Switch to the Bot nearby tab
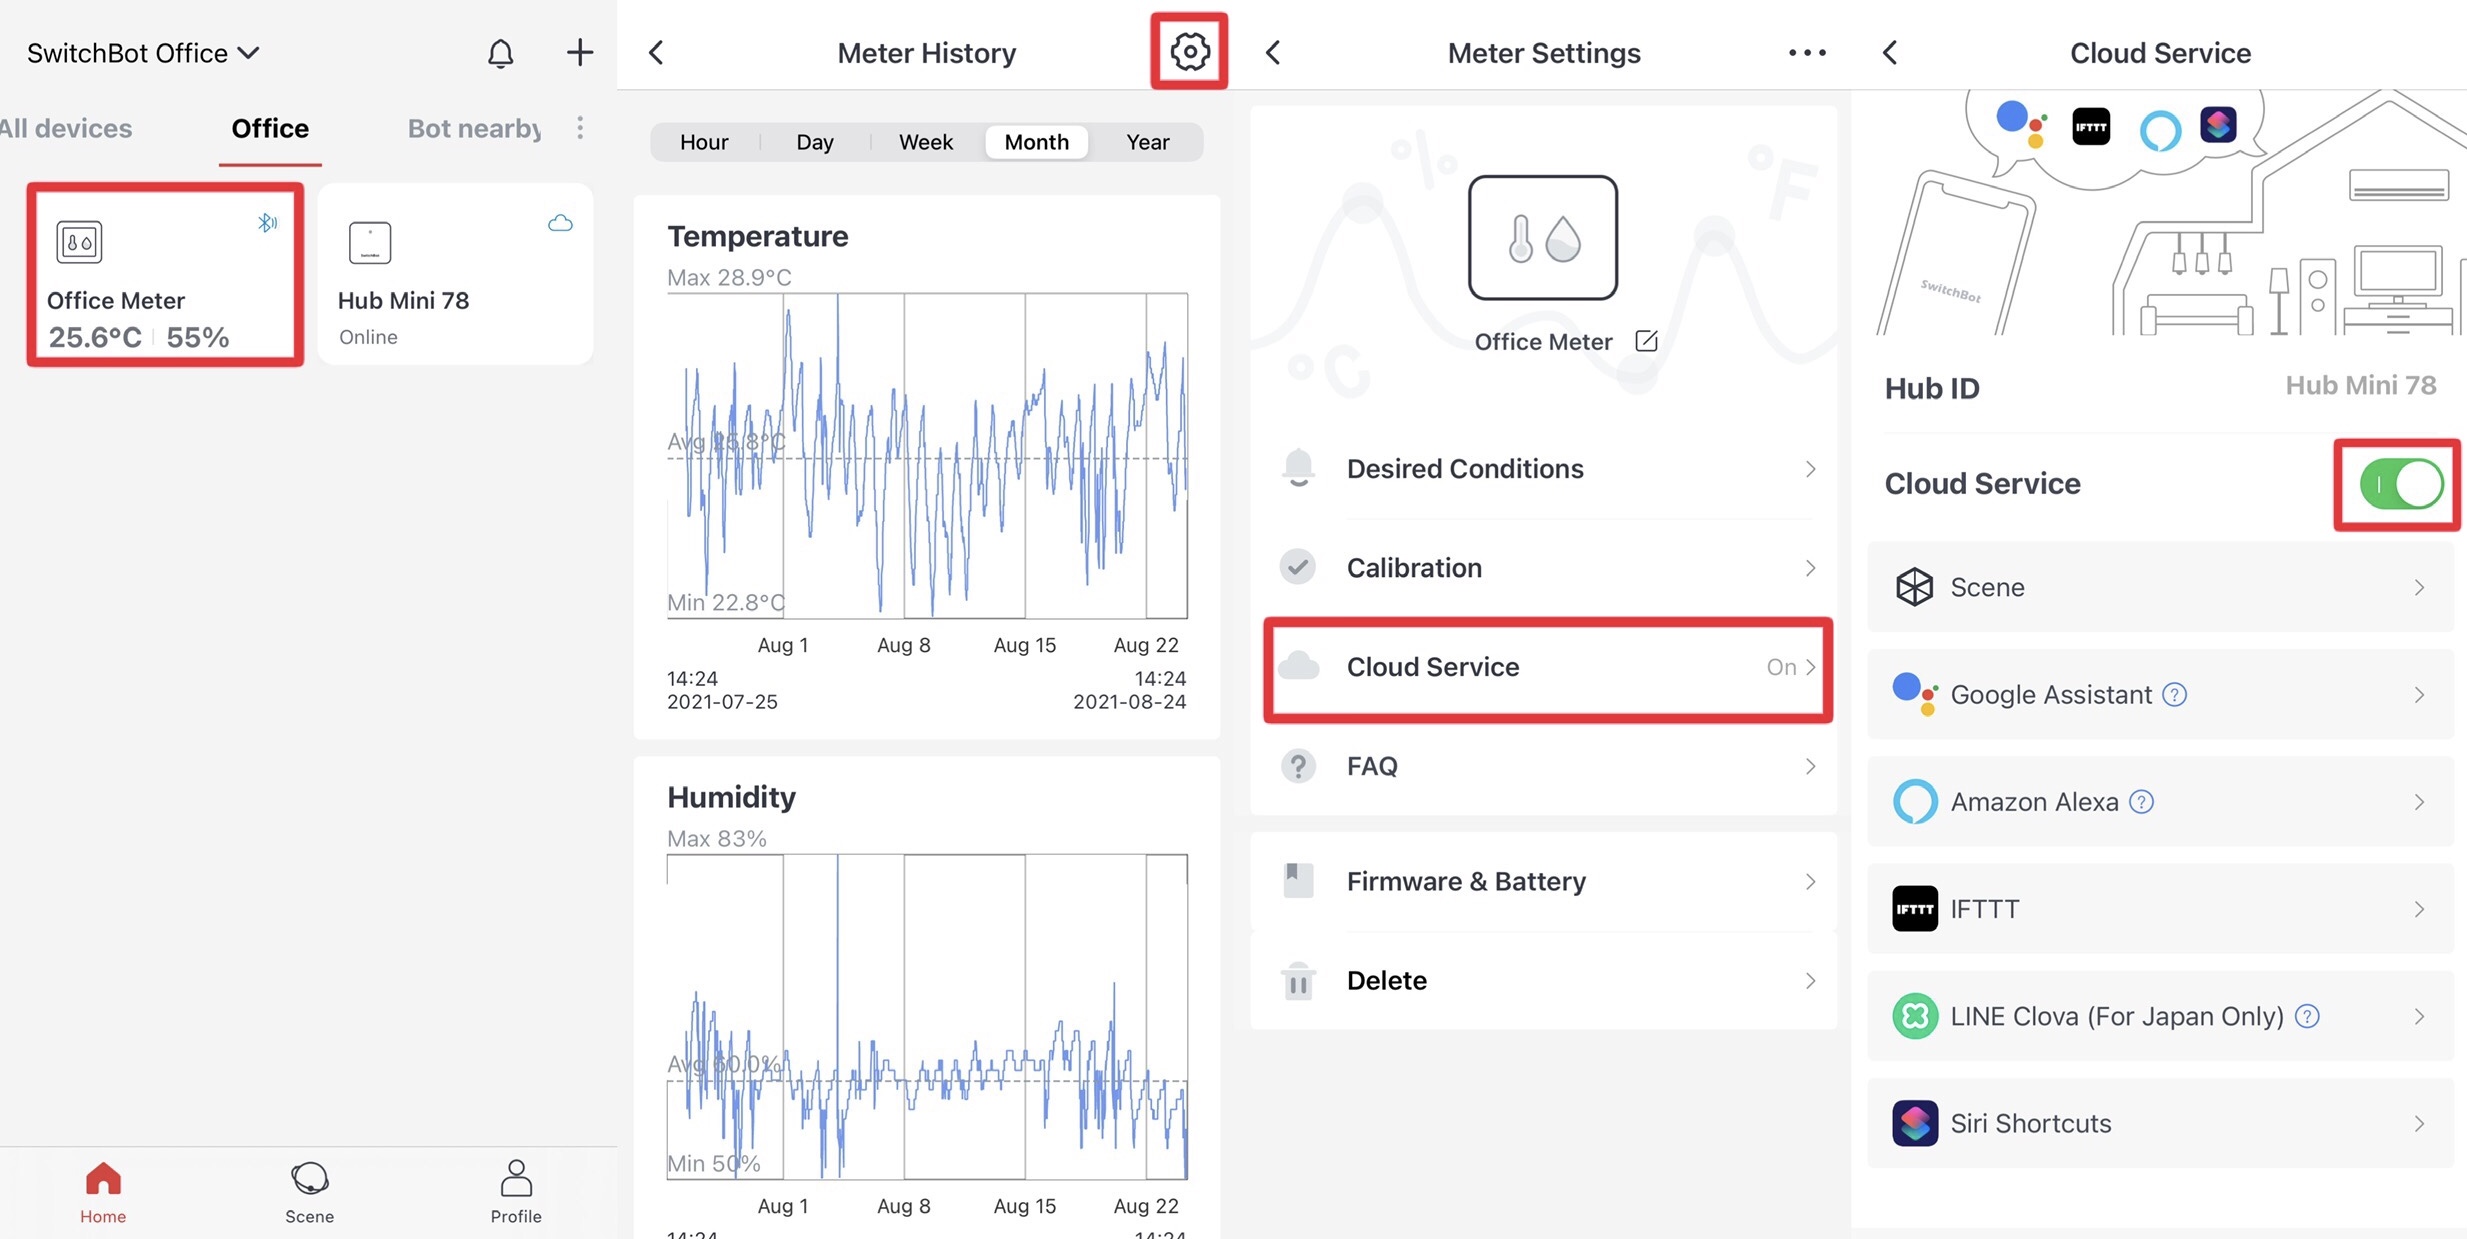This screenshot has width=2467, height=1239. [x=474, y=128]
